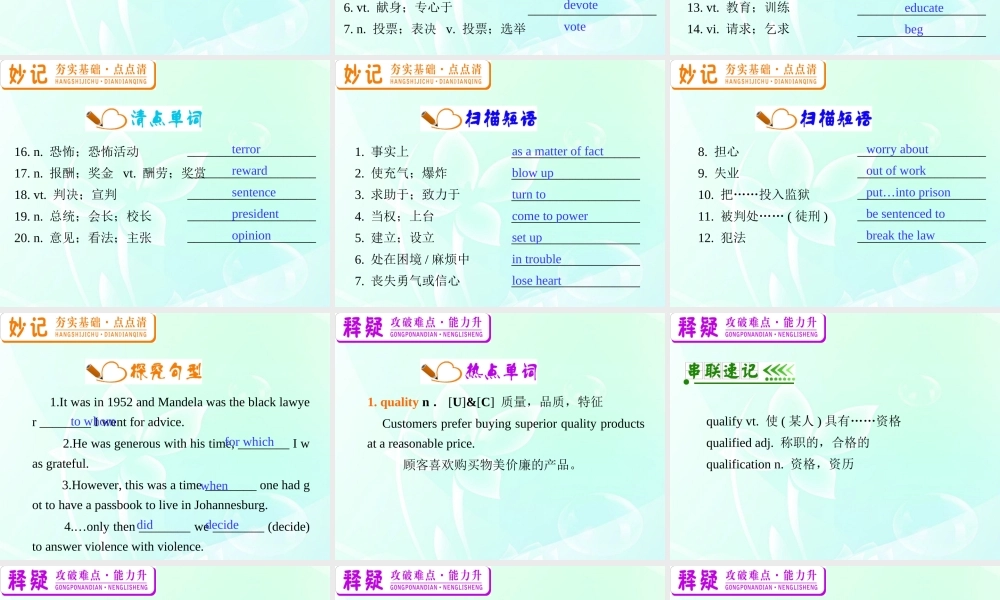
Task: Click the sentence 'Customers prefer buying superior quality products'
Action: [513, 424]
